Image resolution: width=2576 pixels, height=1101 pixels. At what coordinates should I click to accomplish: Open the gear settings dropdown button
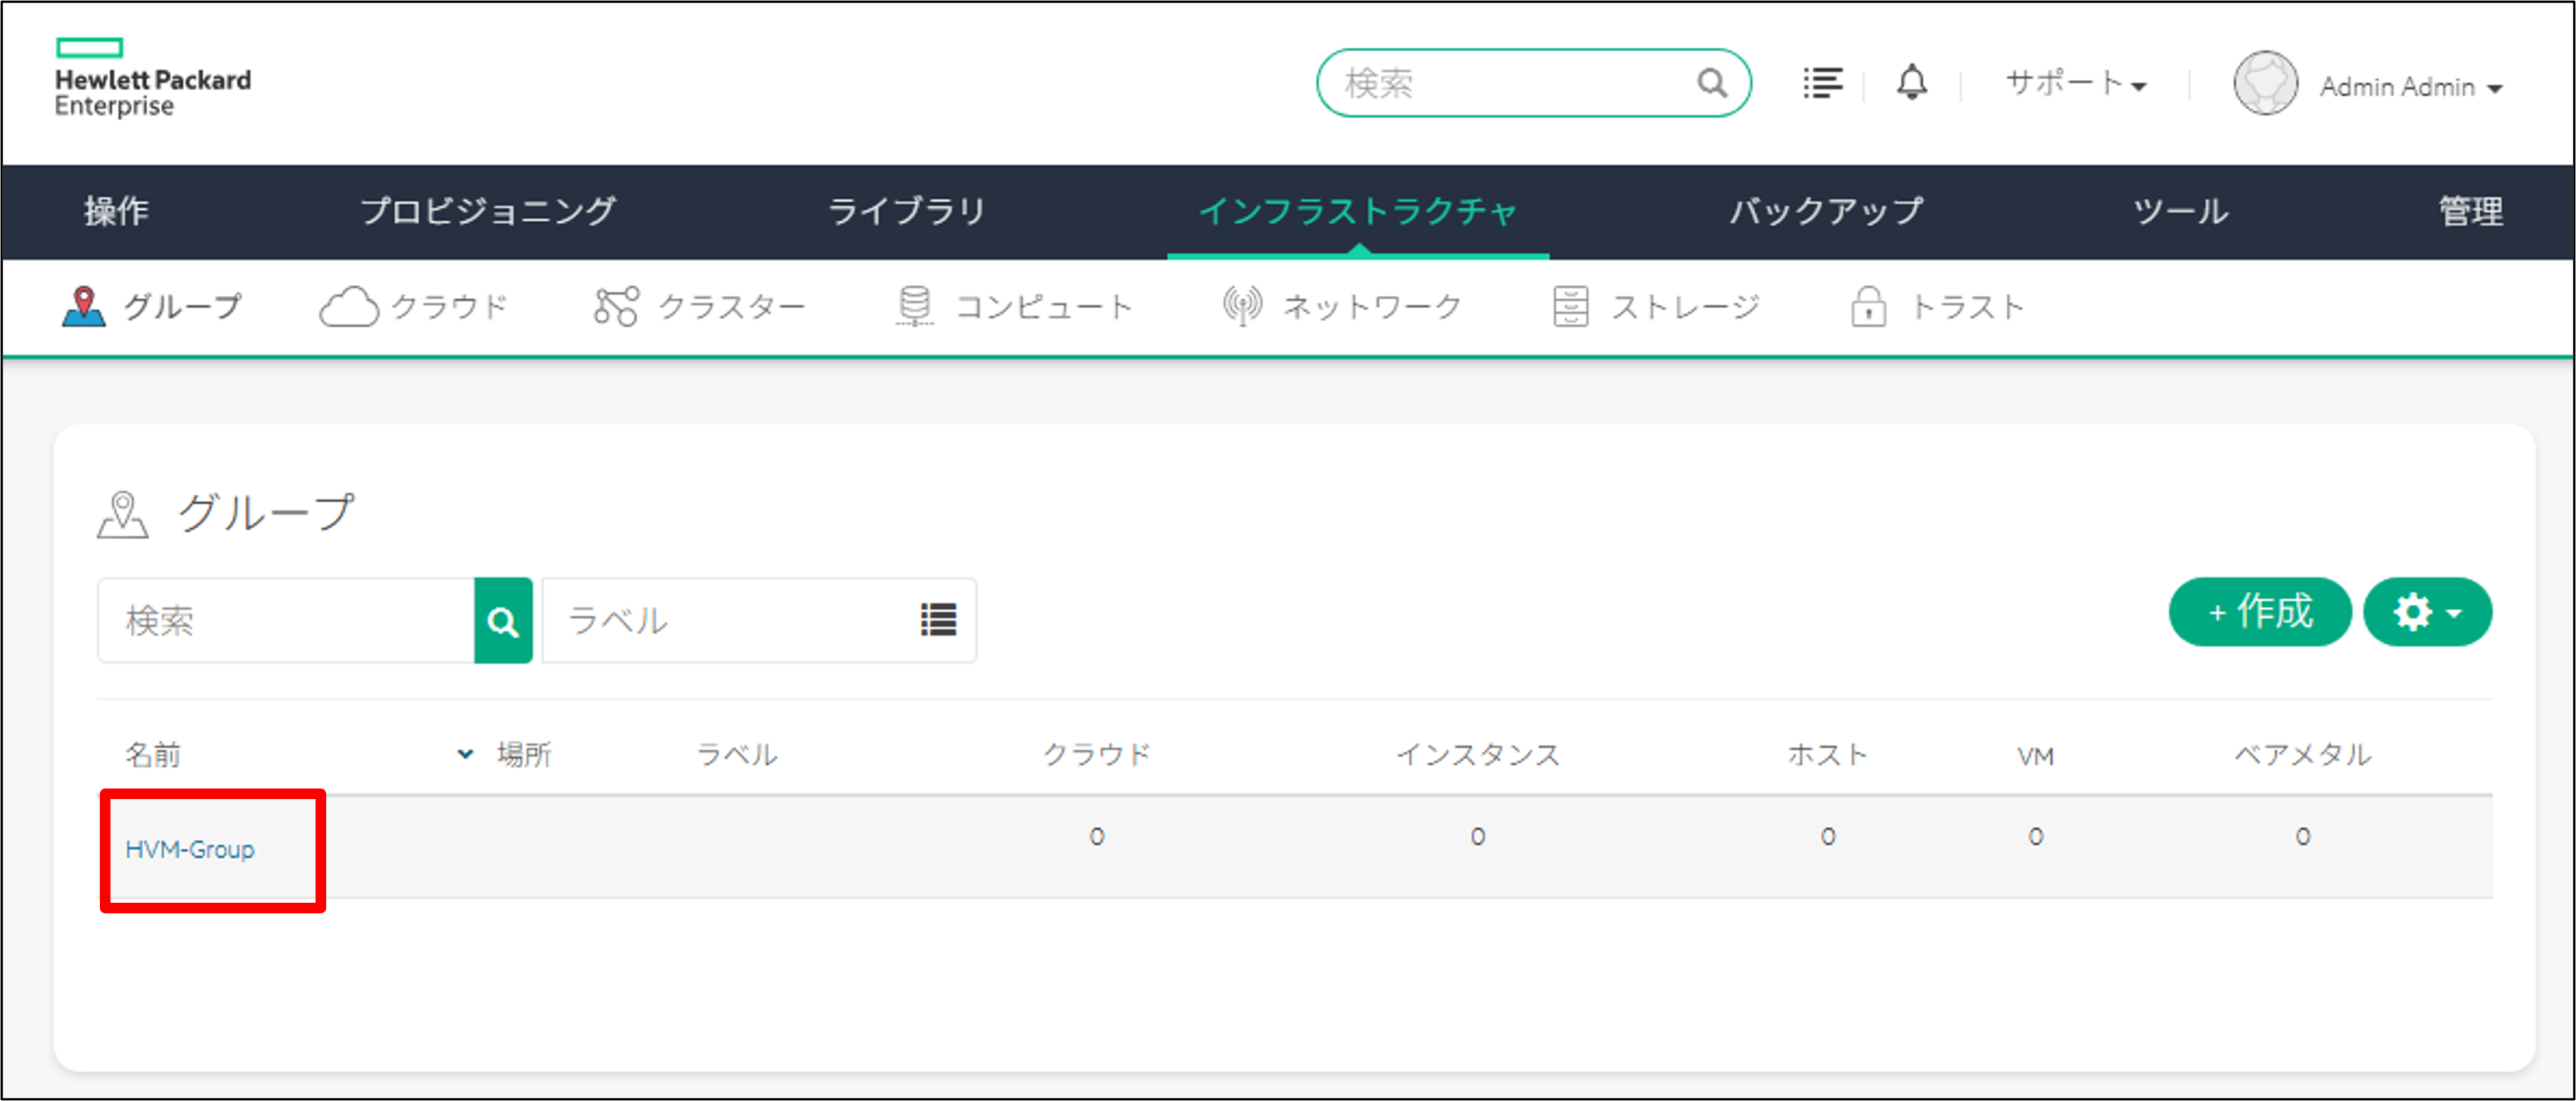click(x=2426, y=612)
